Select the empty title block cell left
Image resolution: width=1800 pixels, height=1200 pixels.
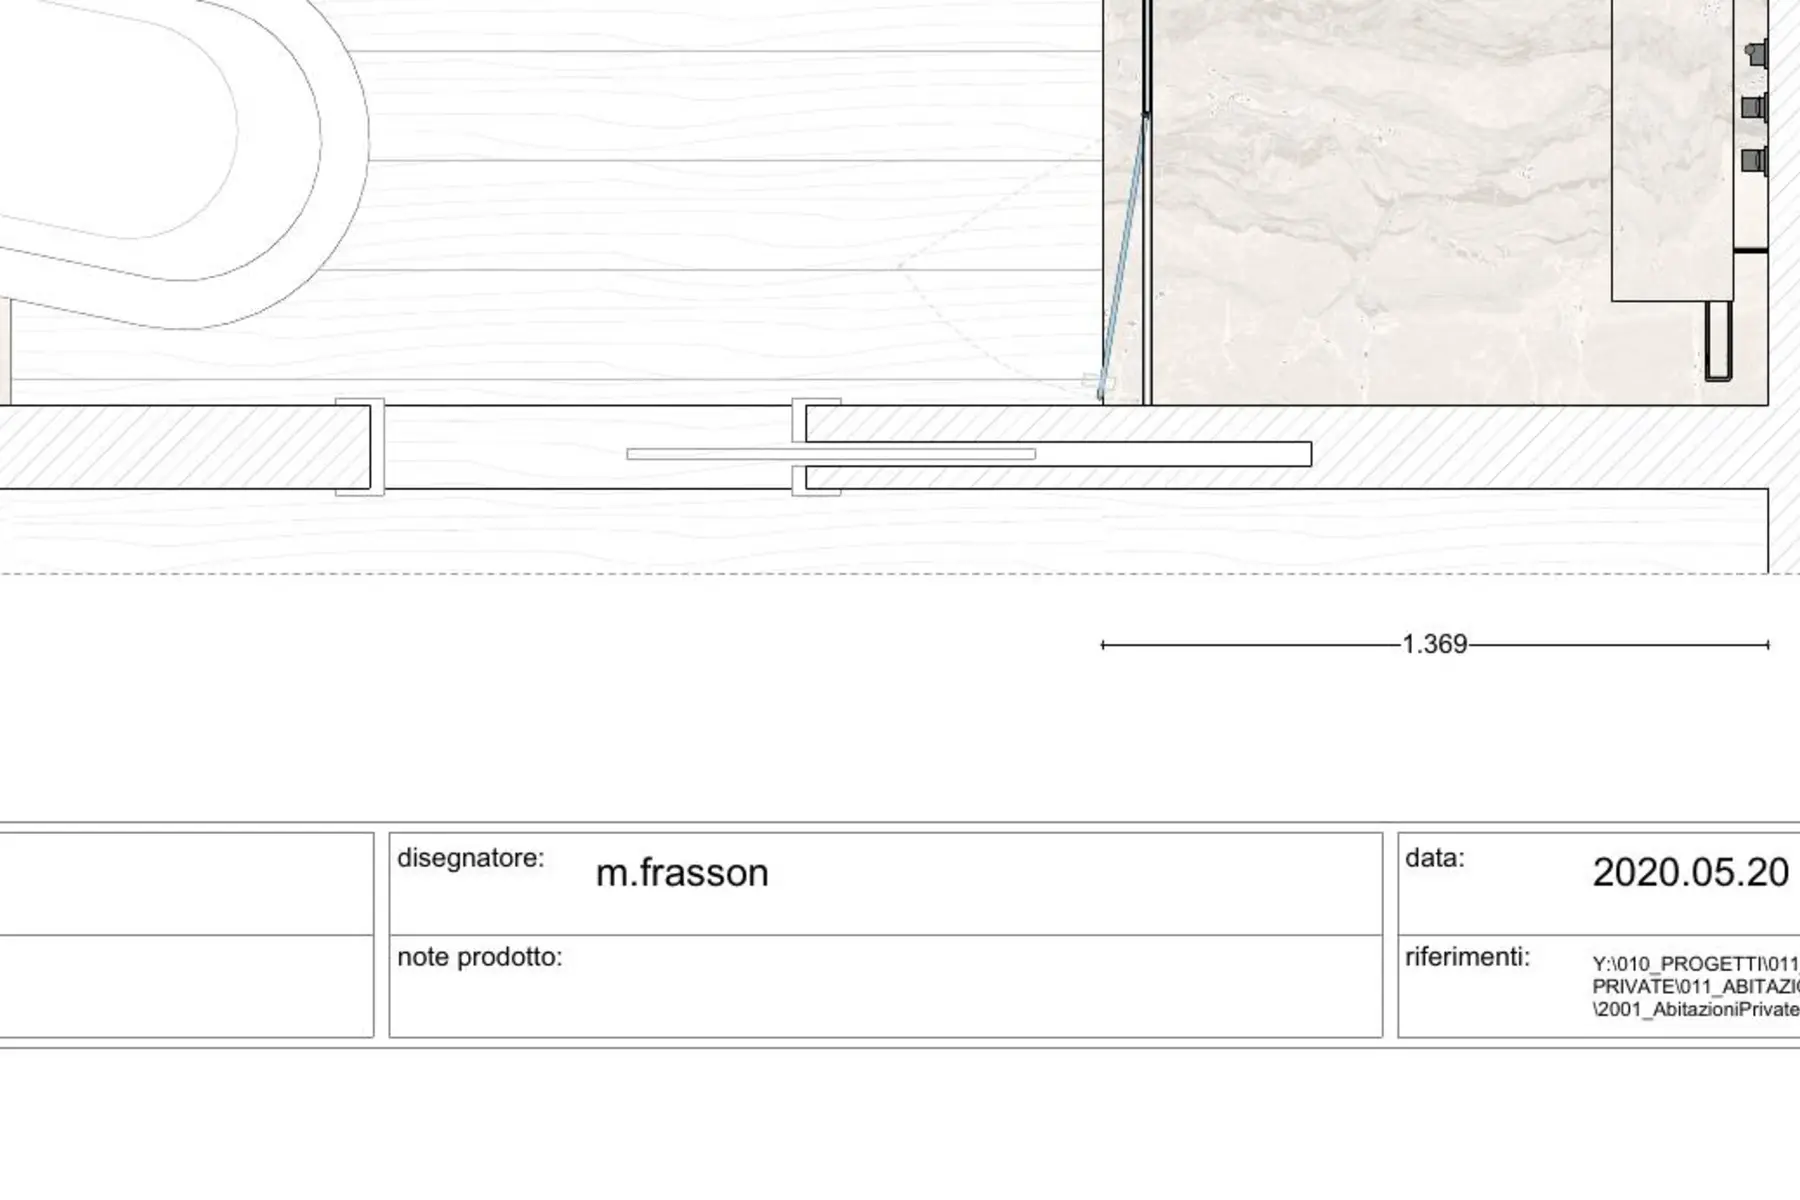point(186,884)
